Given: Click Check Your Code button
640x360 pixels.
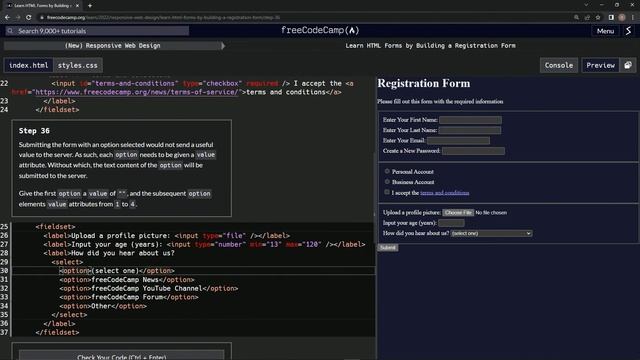Looking at the screenshot, I should tap(122, 356).
